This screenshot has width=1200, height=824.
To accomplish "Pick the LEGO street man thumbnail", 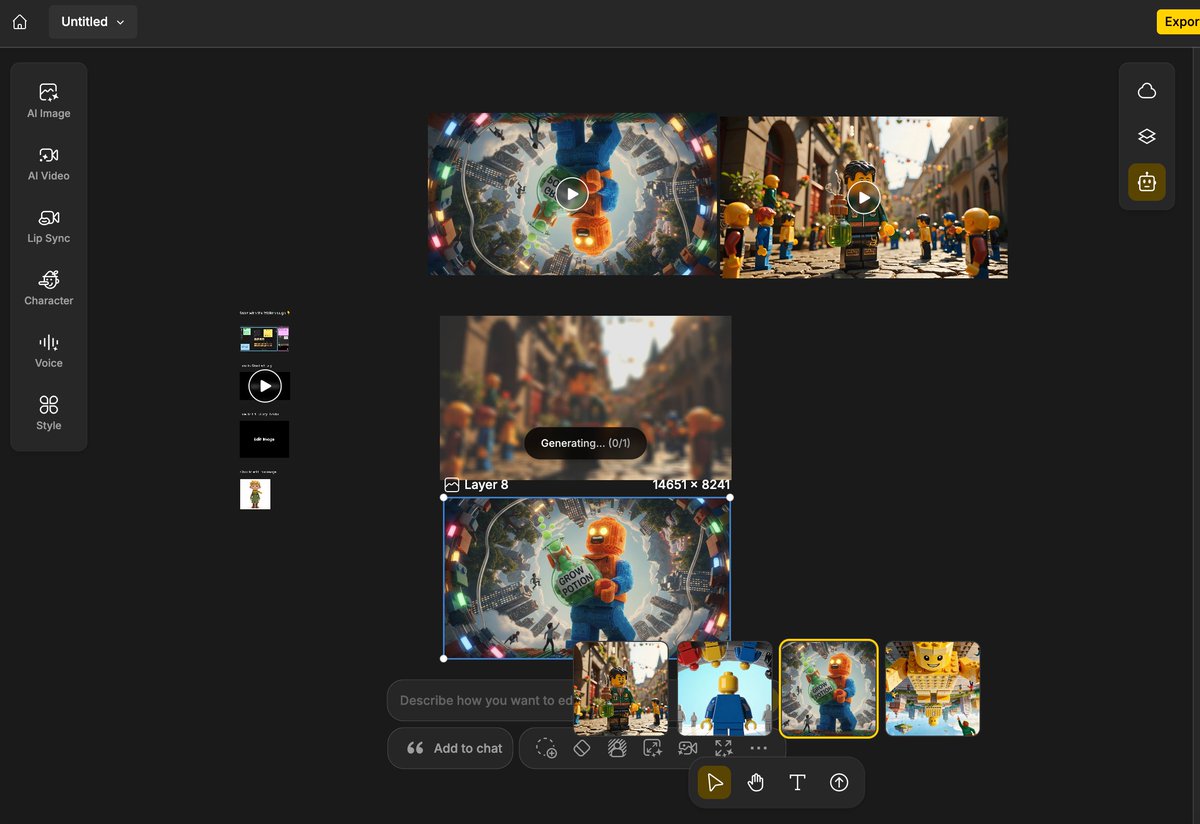I will (621, 689).
